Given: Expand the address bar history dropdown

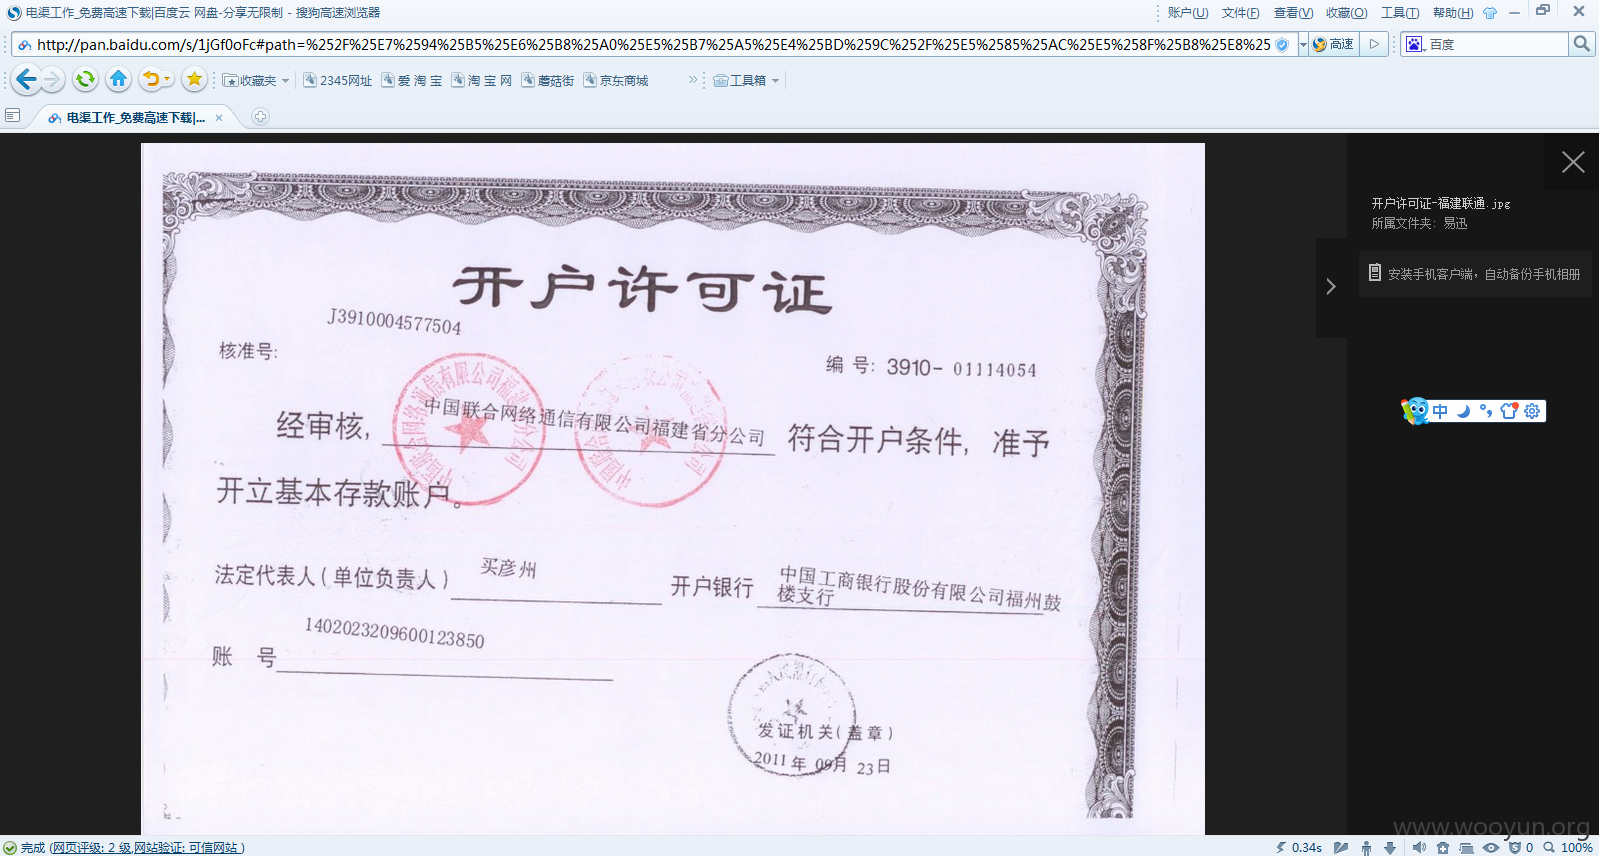Looking at the screenshot, I should pyautogui.click(x=1303, y=44).
